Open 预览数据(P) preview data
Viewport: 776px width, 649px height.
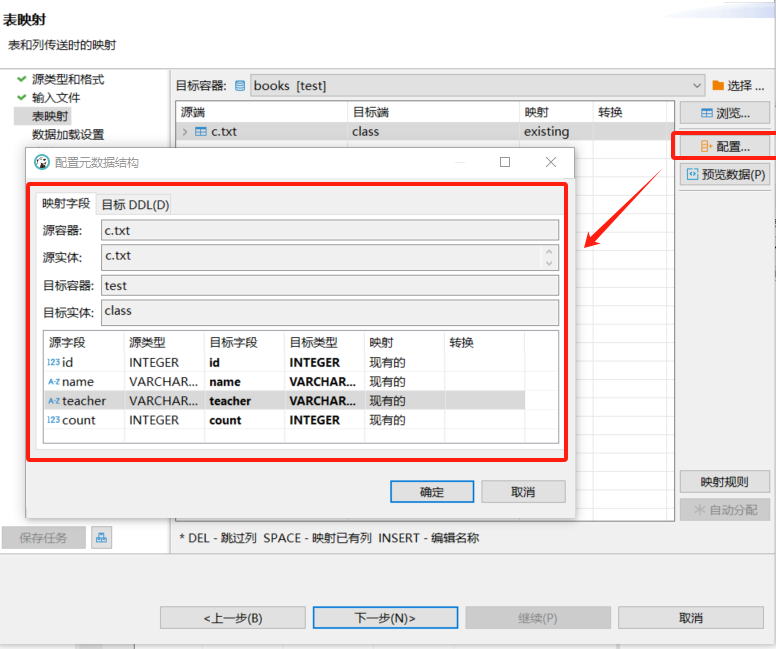coord(725,175)
